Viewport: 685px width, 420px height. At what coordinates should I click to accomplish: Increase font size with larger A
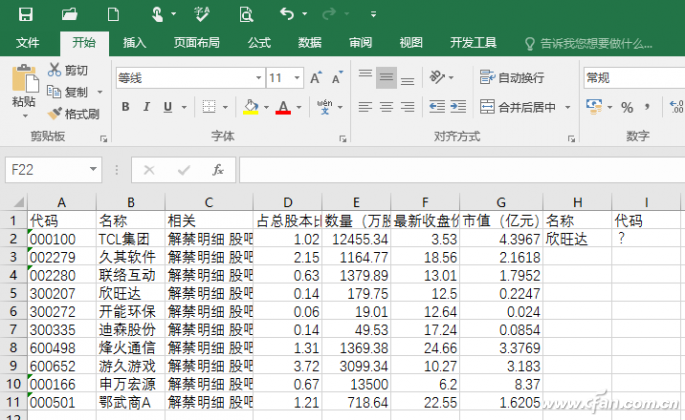316,78
